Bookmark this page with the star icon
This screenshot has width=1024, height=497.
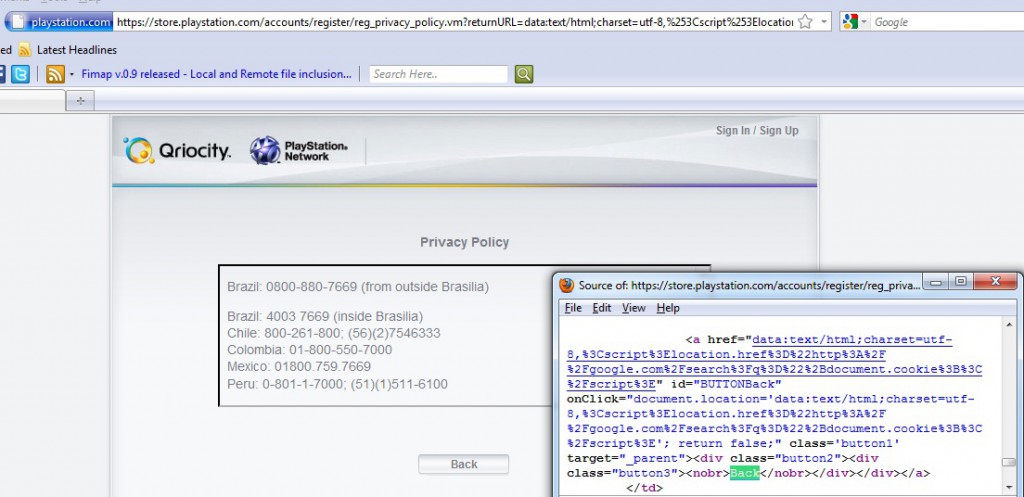pyautogui.click(x=805, y=22)
